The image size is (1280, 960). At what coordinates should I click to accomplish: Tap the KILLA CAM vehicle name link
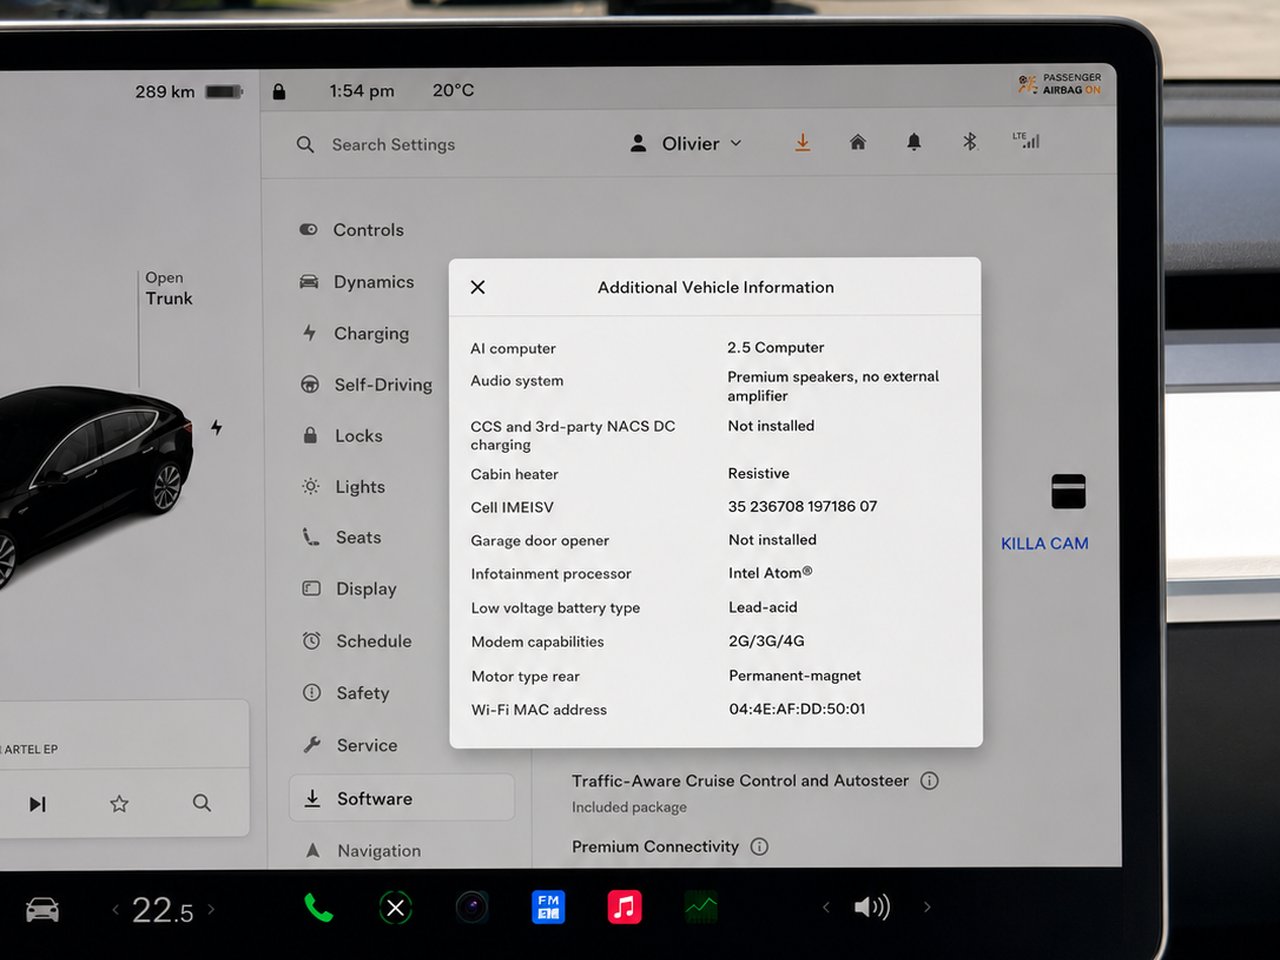[x=1045, y=544]
